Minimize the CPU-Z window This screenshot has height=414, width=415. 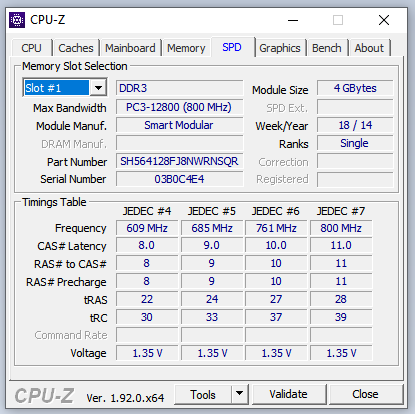[293, 20]
